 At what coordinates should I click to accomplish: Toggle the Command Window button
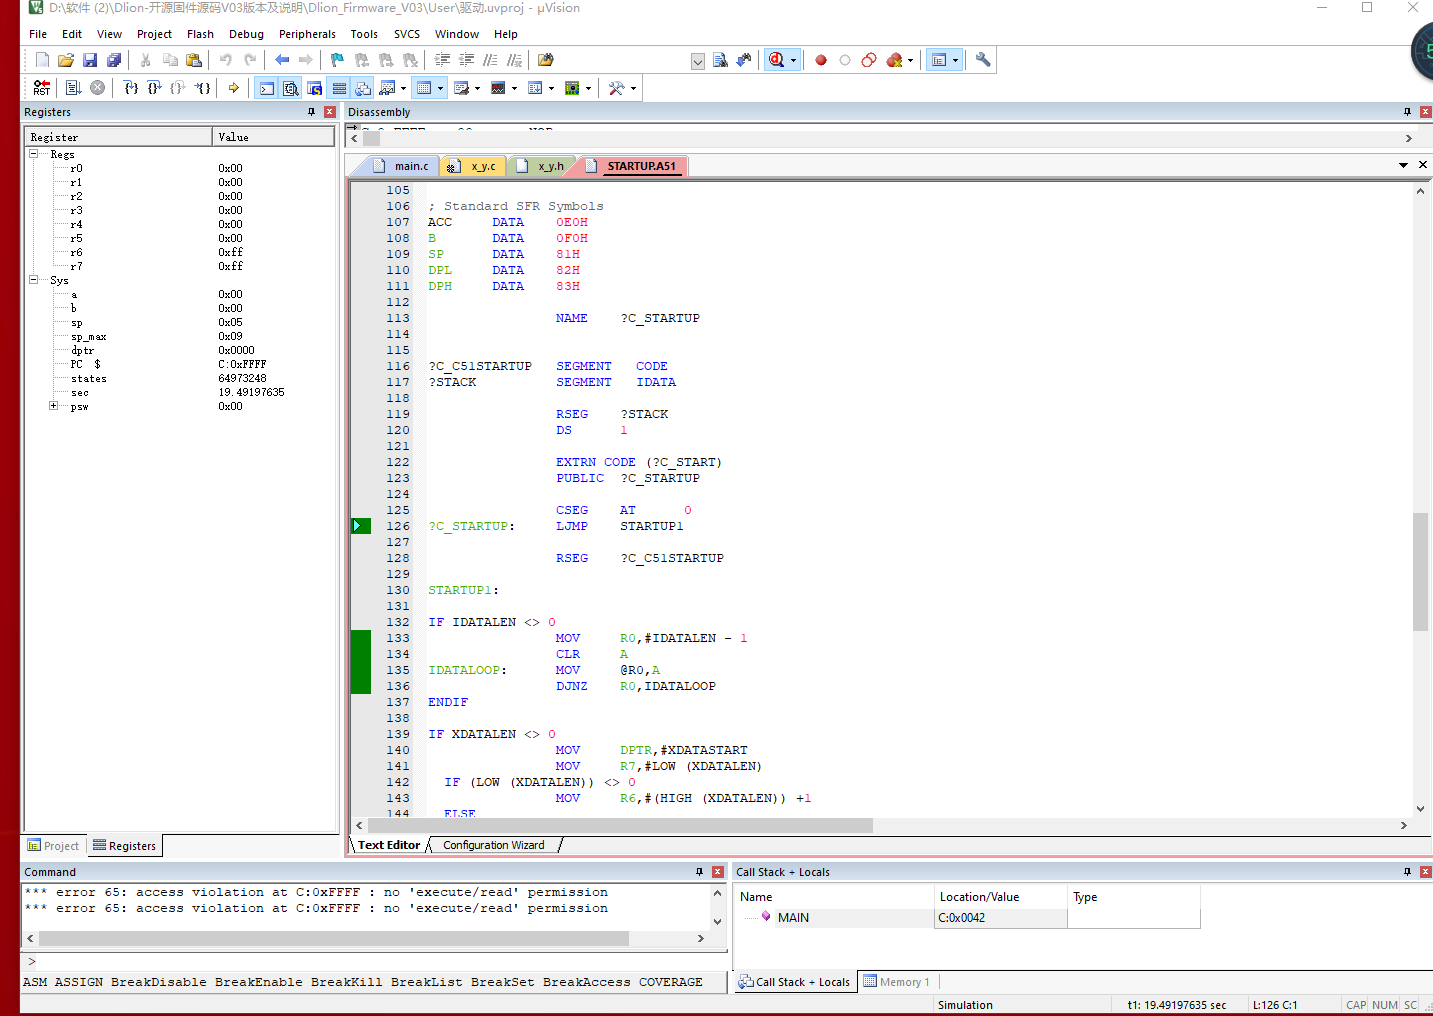click(x=267, y=88)
